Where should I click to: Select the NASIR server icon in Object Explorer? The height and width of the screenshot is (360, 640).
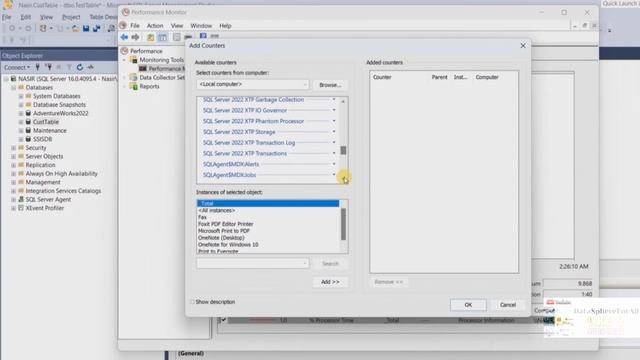[x=13, y=78]
